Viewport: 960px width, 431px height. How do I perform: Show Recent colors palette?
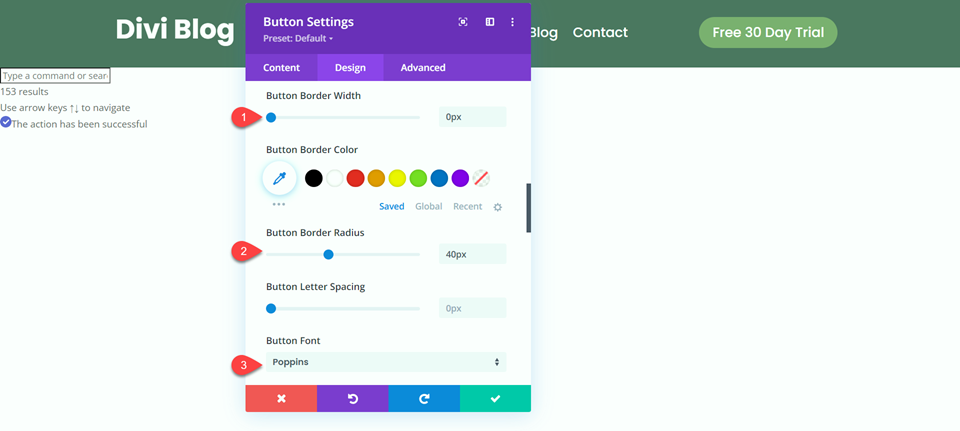click(468, 206)
